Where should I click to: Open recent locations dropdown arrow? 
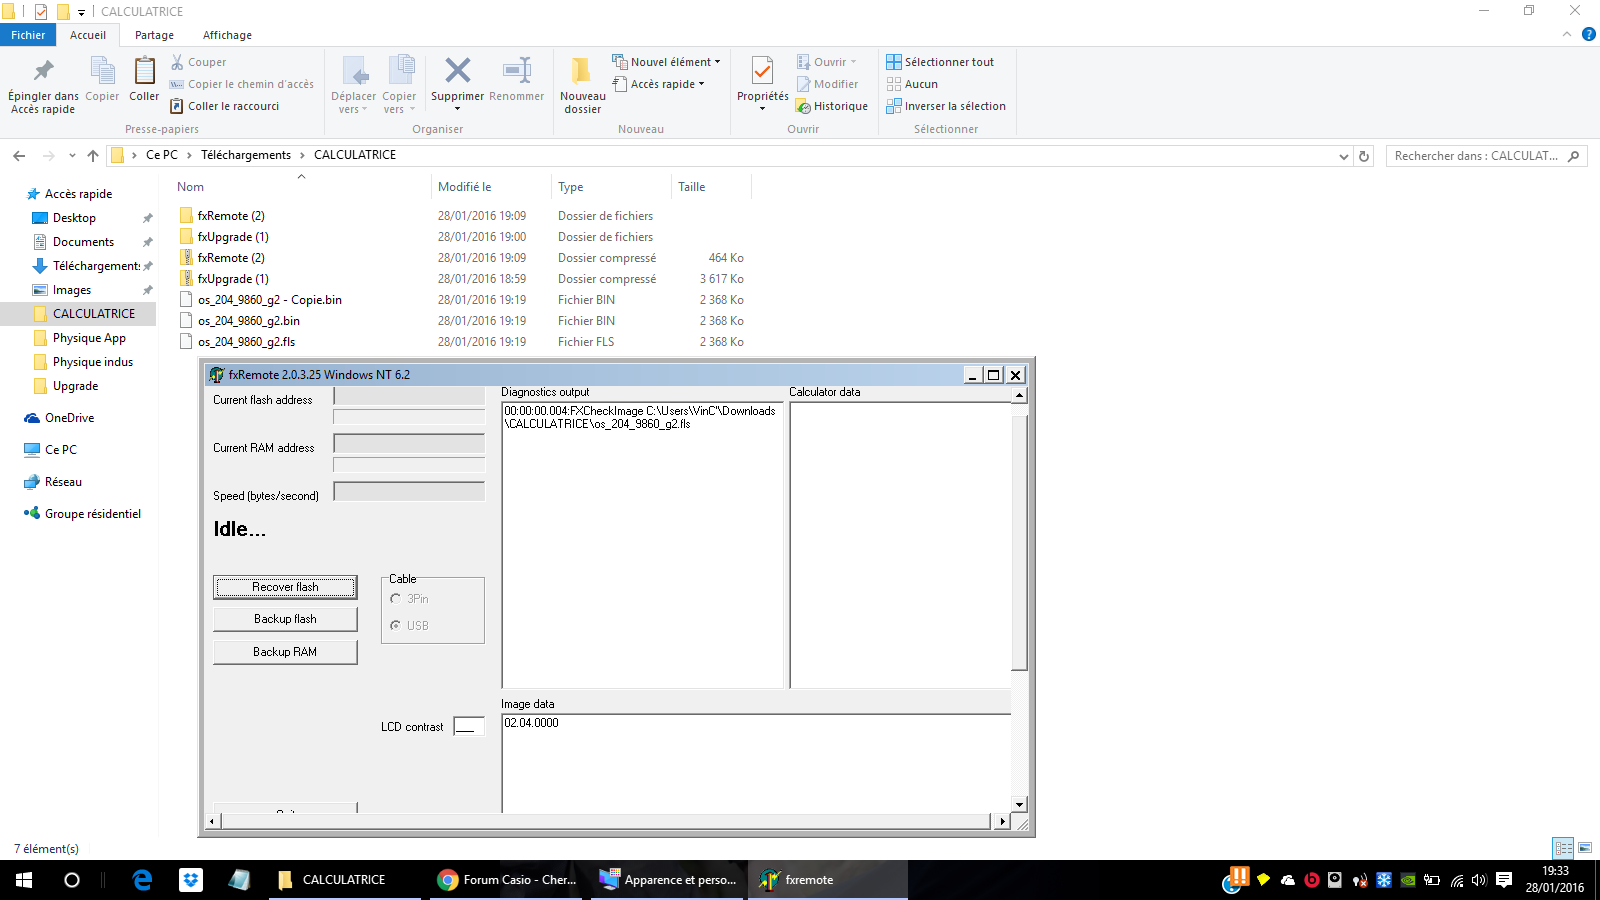pyautogui.click(x=72, y=155)
